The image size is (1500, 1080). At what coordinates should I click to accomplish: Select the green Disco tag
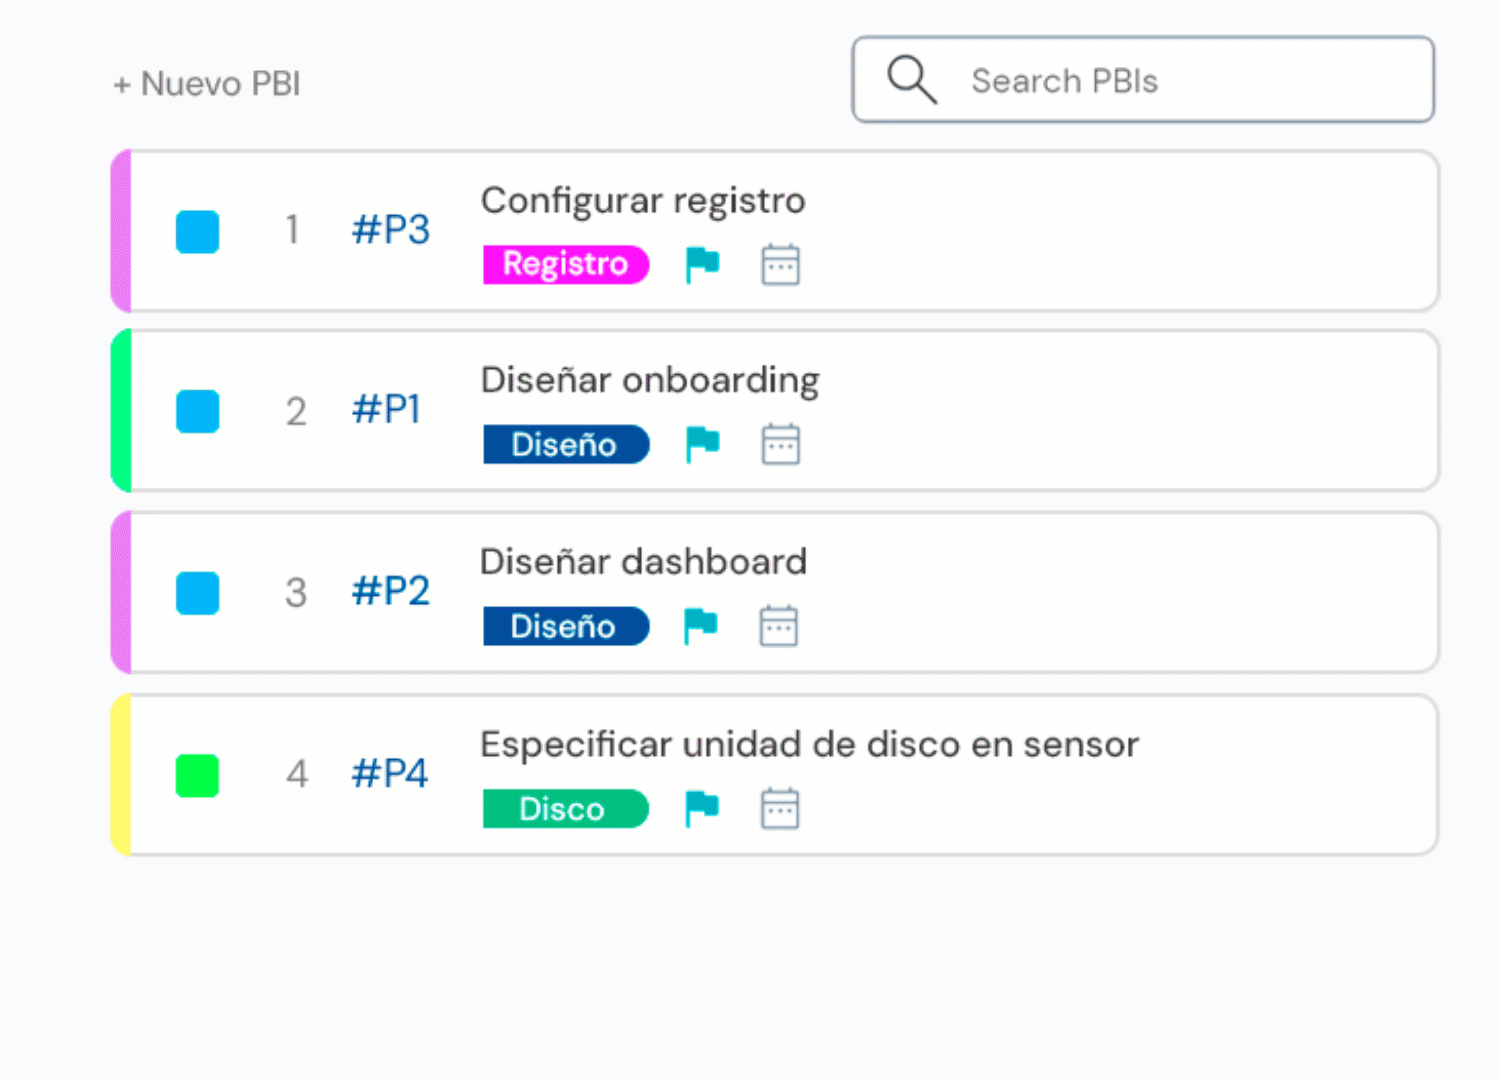(564, 809)
